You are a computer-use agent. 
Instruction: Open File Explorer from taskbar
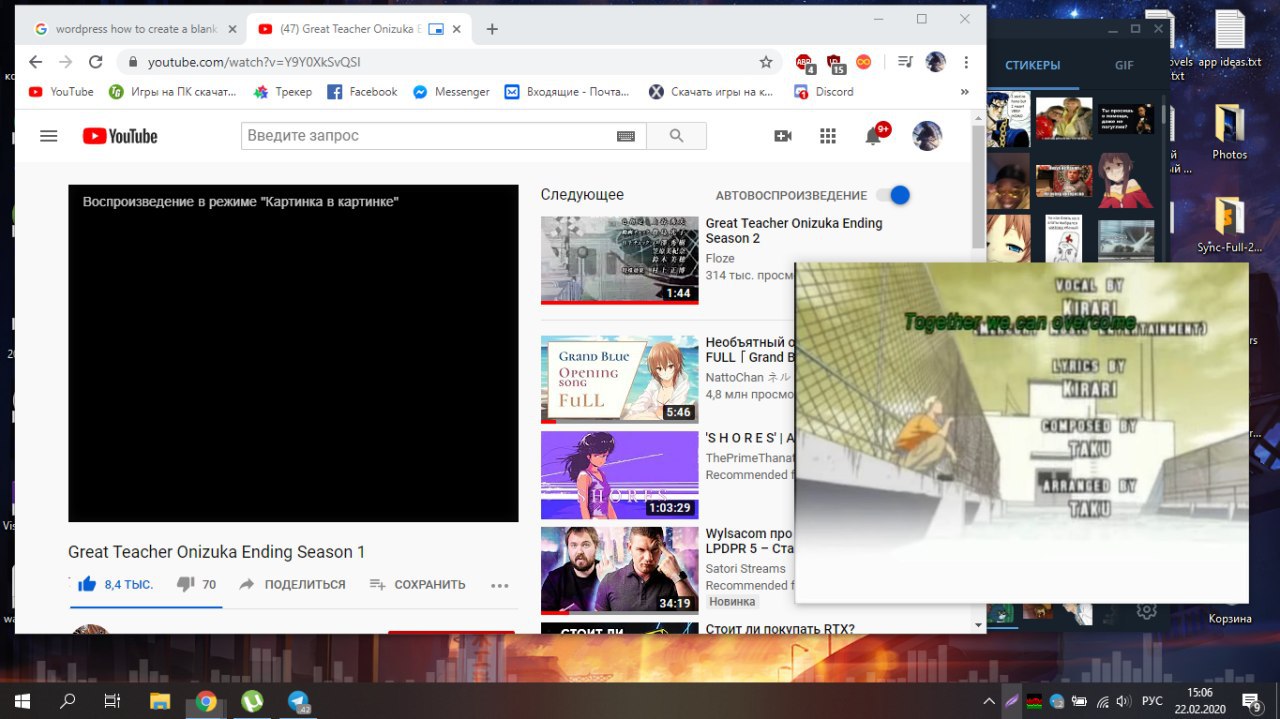[x=159, y=700]
